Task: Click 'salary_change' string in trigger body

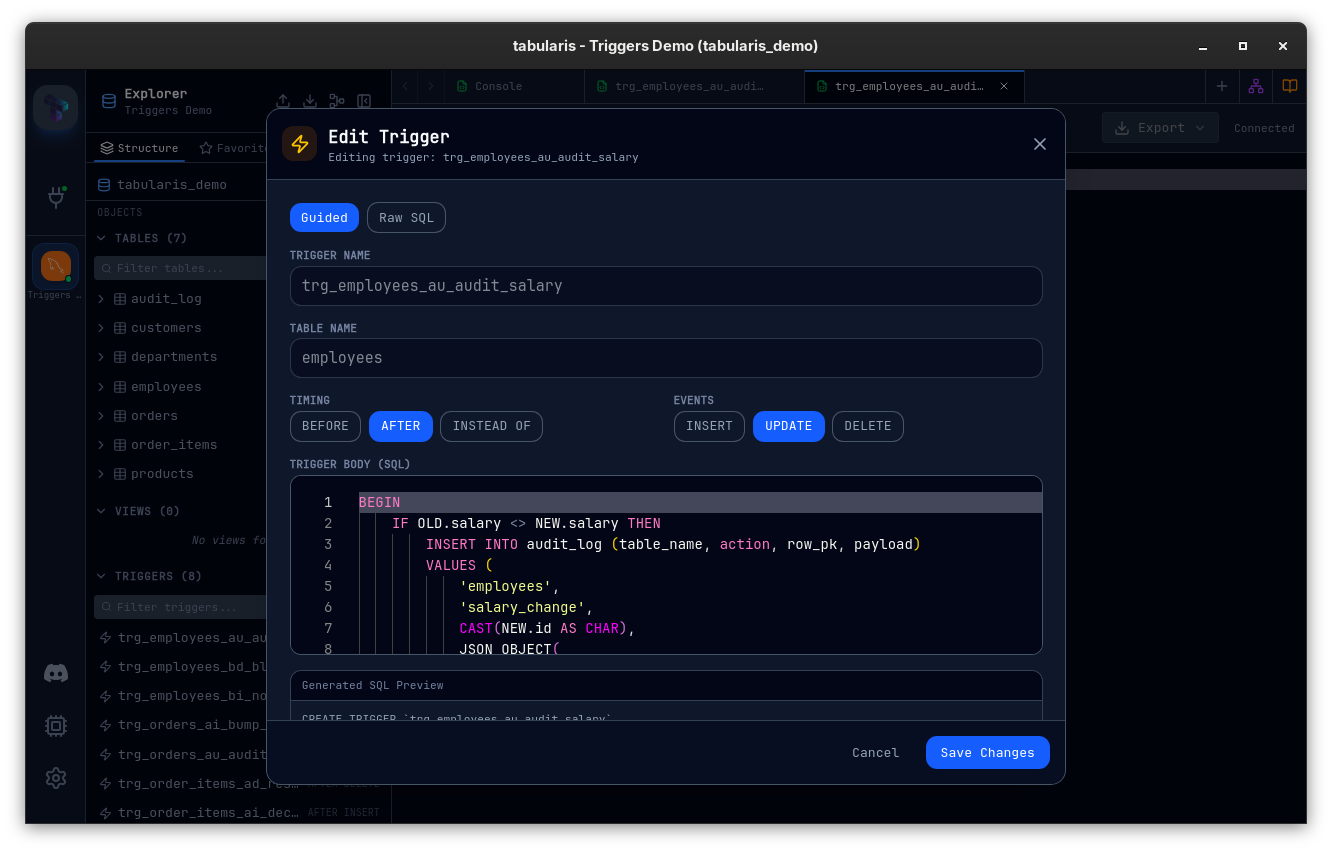Action: tap(522, 608)
